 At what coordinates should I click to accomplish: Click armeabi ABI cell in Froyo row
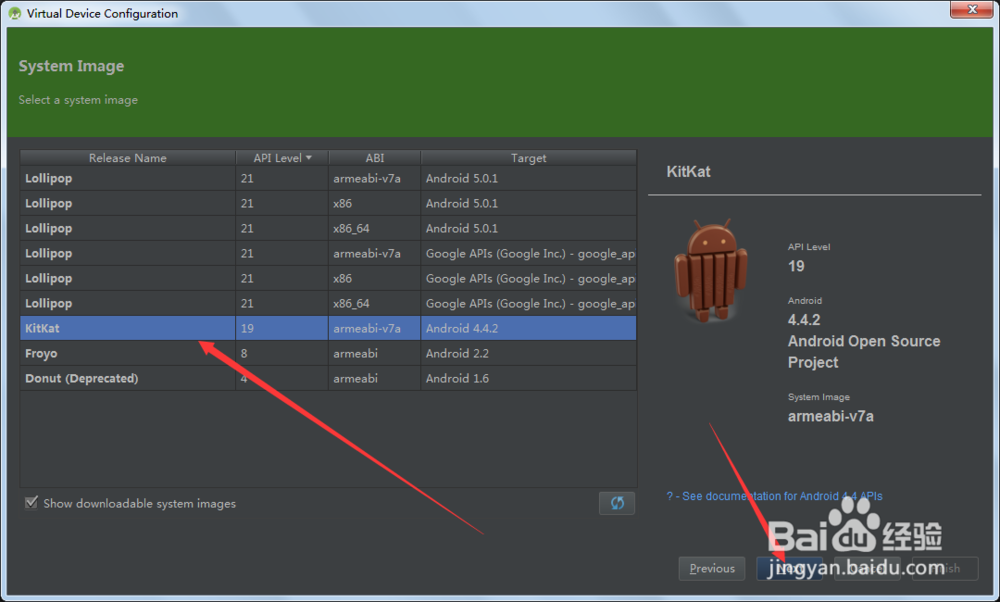point(374,353)
